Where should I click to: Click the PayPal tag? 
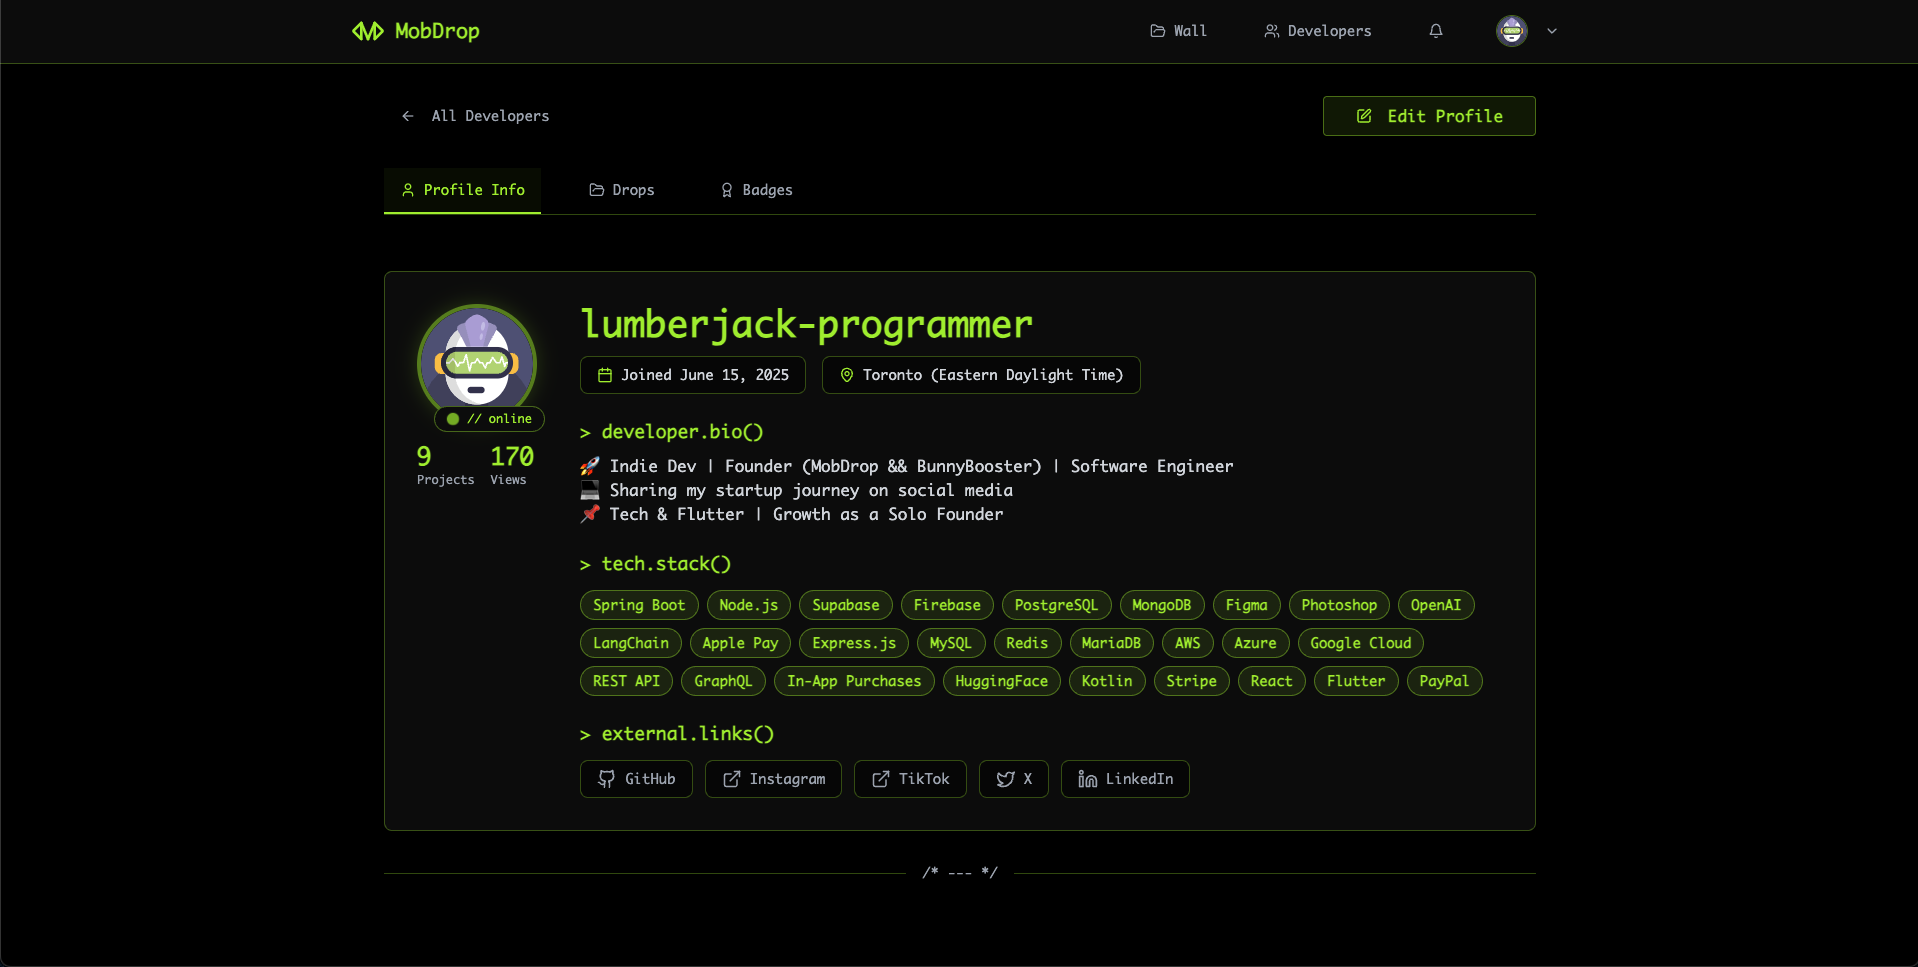click(x=1444, y=681)
